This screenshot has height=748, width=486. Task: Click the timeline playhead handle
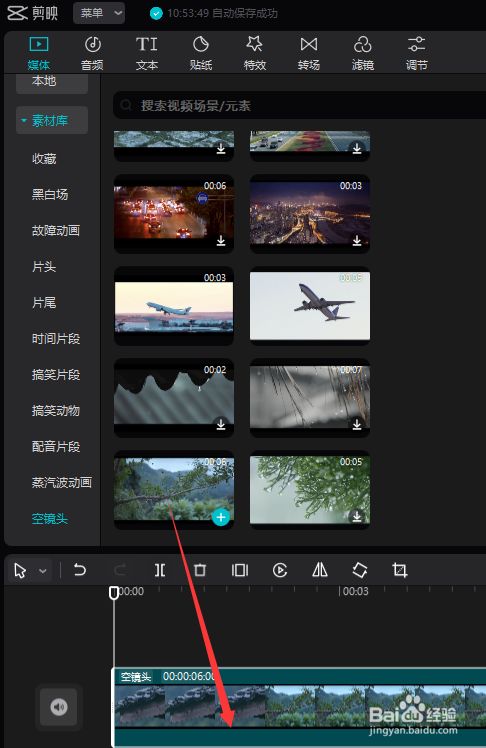click(x=114, y=592)
